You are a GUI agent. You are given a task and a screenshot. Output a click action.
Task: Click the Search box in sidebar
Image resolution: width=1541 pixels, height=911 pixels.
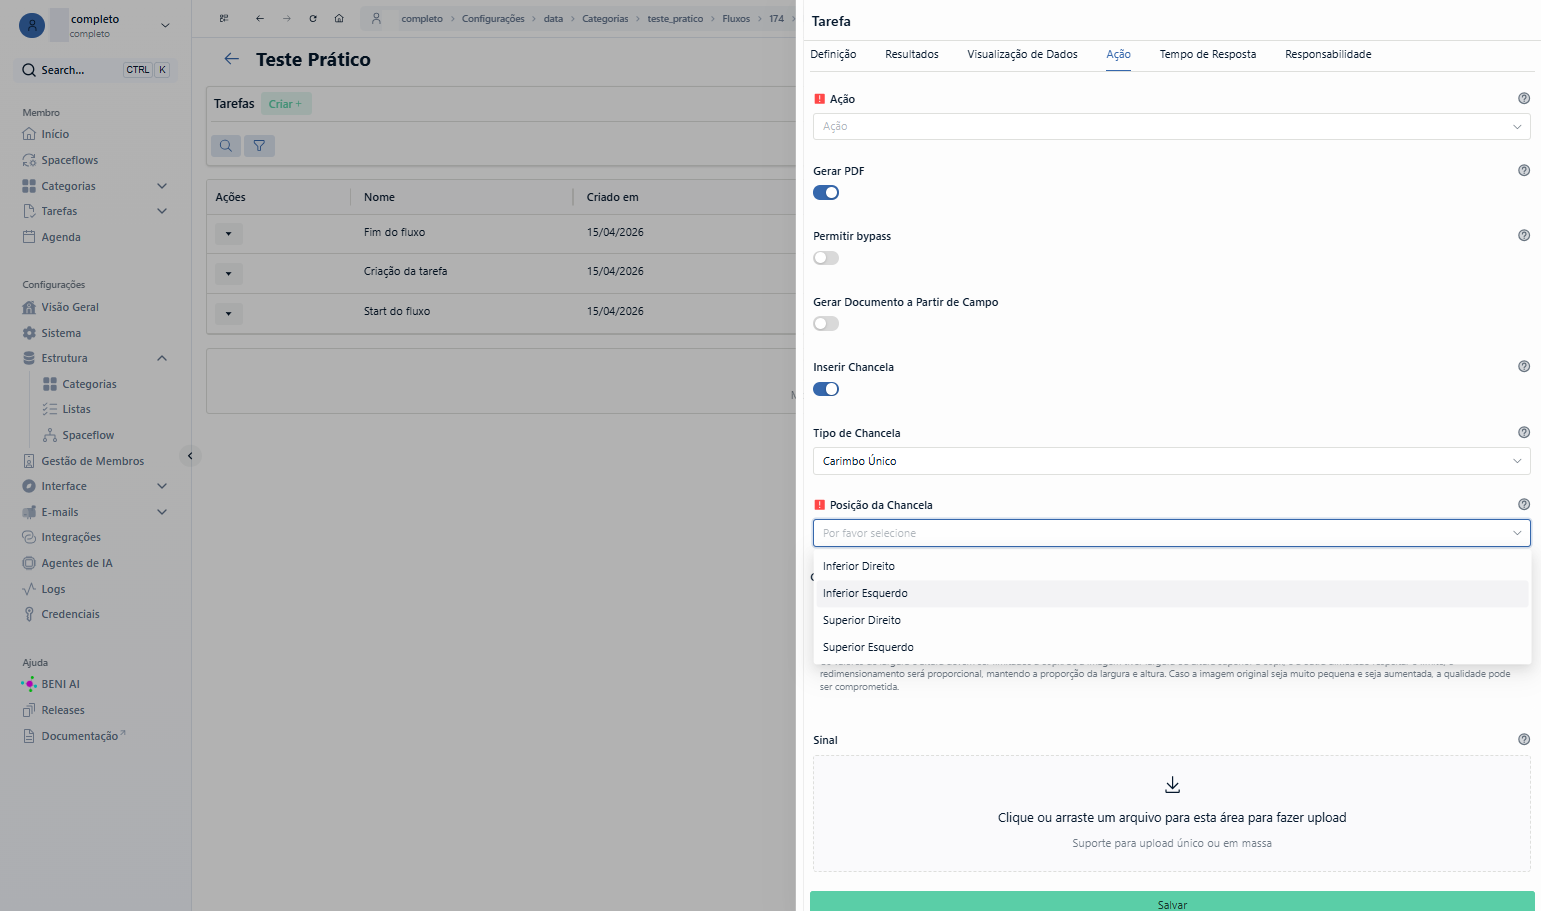[96, 70]
